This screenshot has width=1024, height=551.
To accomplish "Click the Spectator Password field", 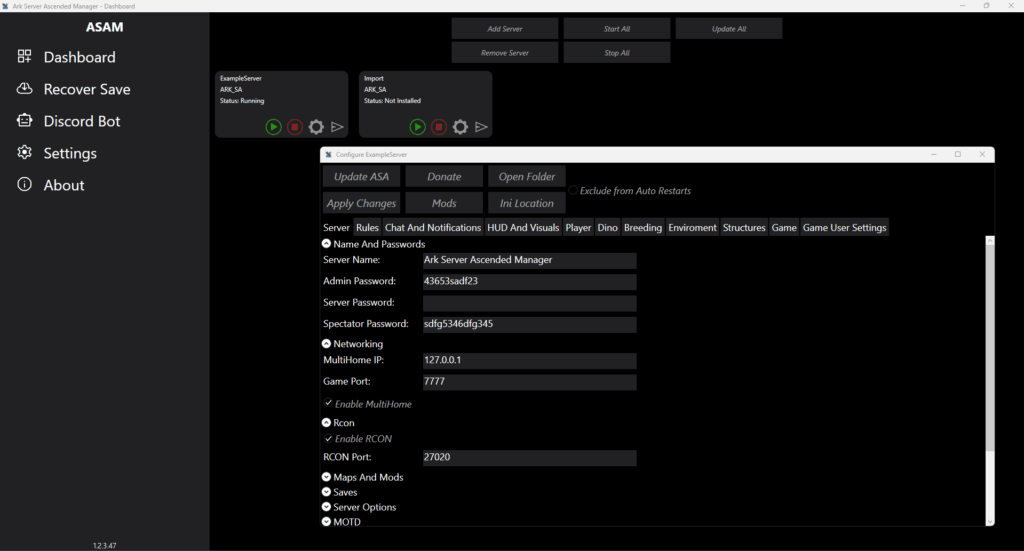I will (x=530, y=324).
